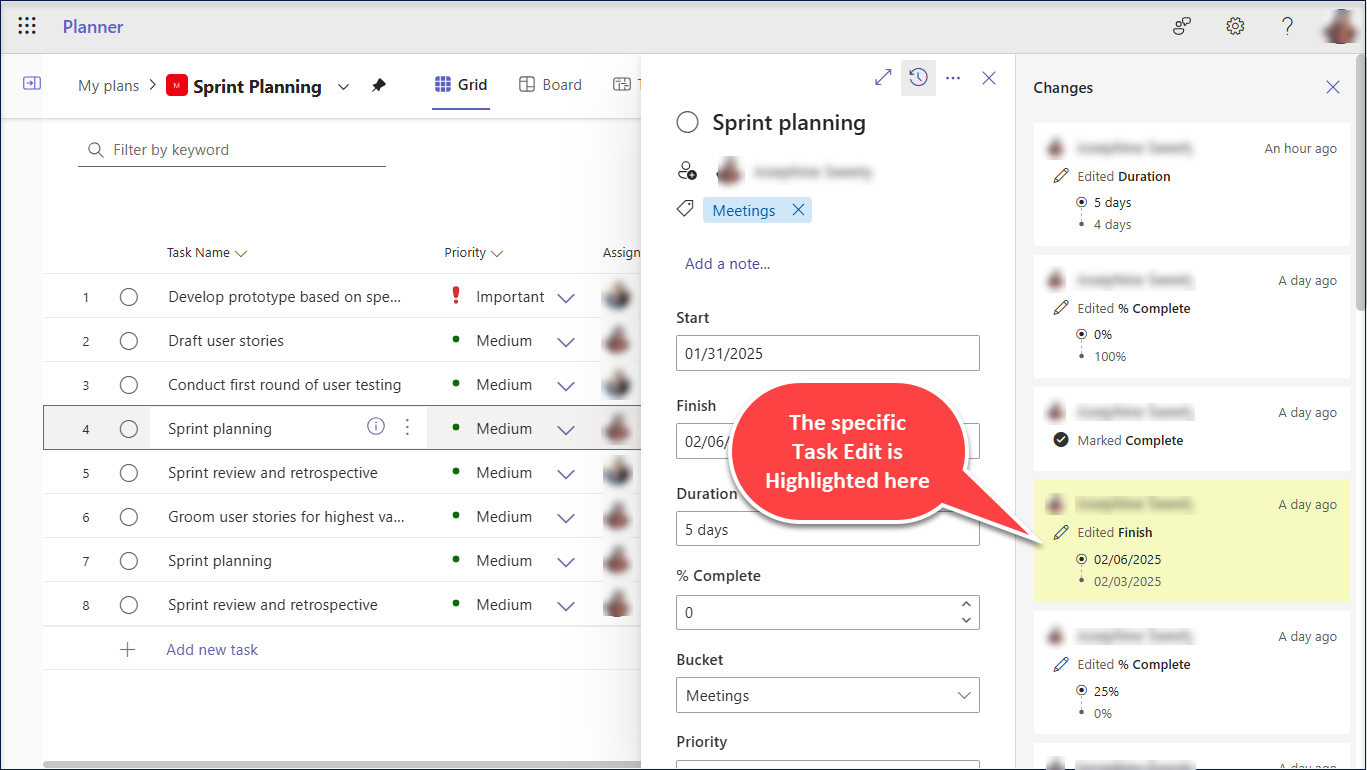
Task: Open the app launcher waffle icon
Action: pyautogui.click(x=27, y=27)
